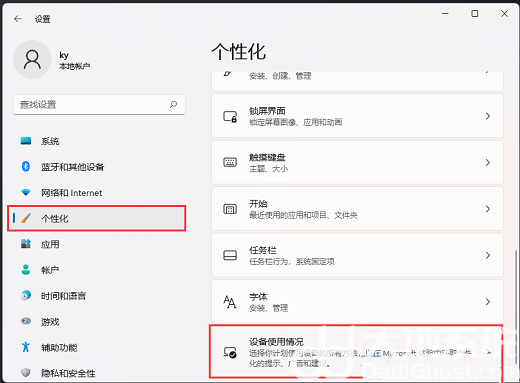Click the 游戏 controller icon
The height and width of the screenshot is (383, 520).
point(26,321)
